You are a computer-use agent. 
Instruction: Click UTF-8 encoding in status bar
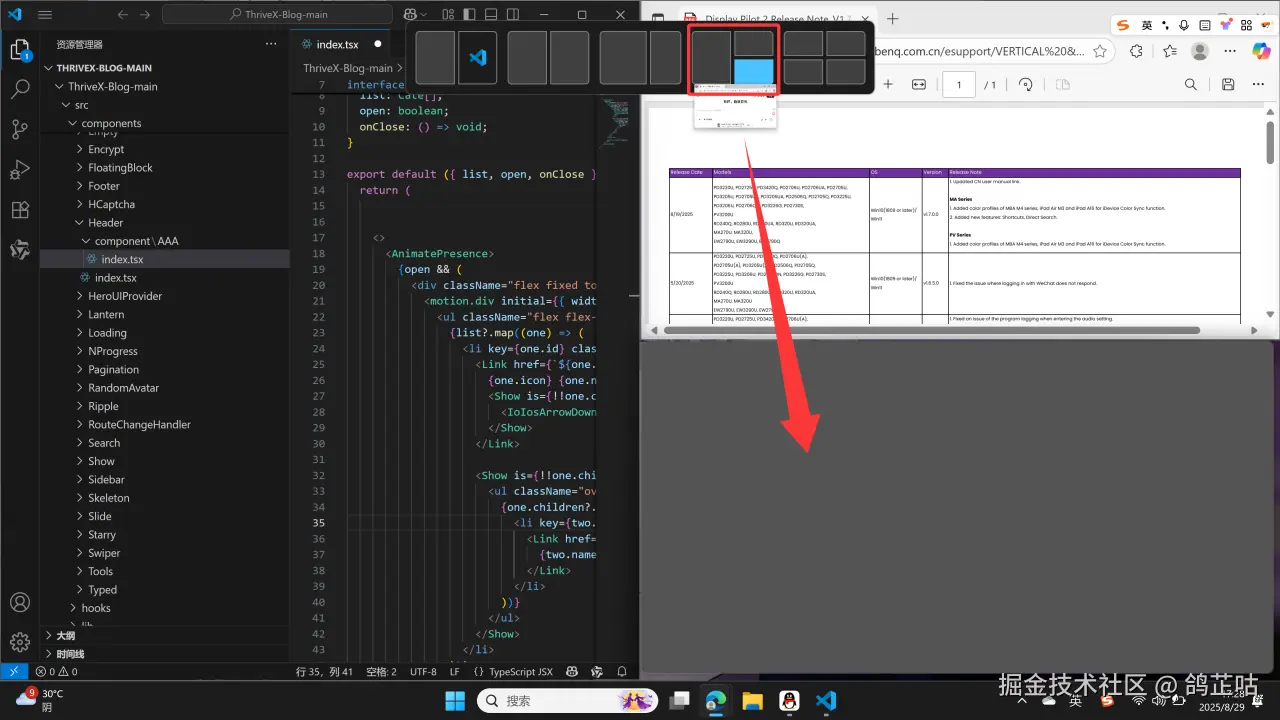(x=423, y=672)
